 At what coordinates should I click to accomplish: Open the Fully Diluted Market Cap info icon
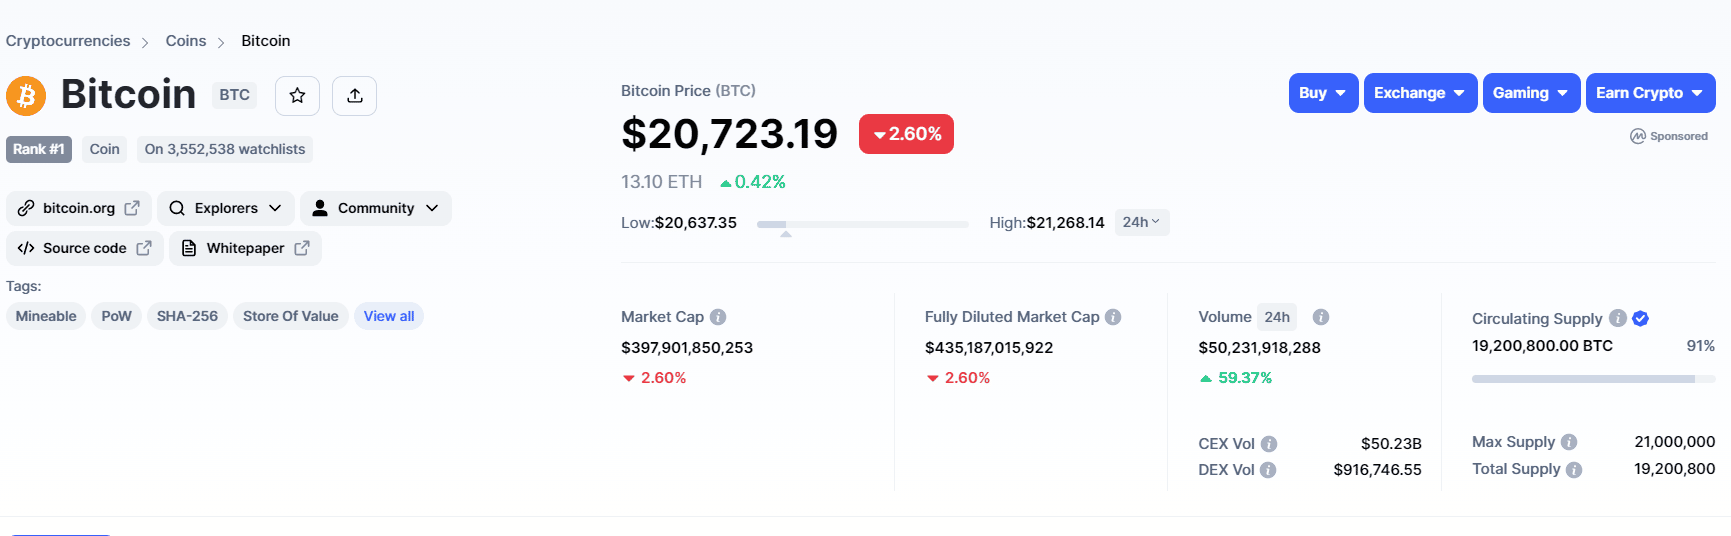tap(1113, 317)
